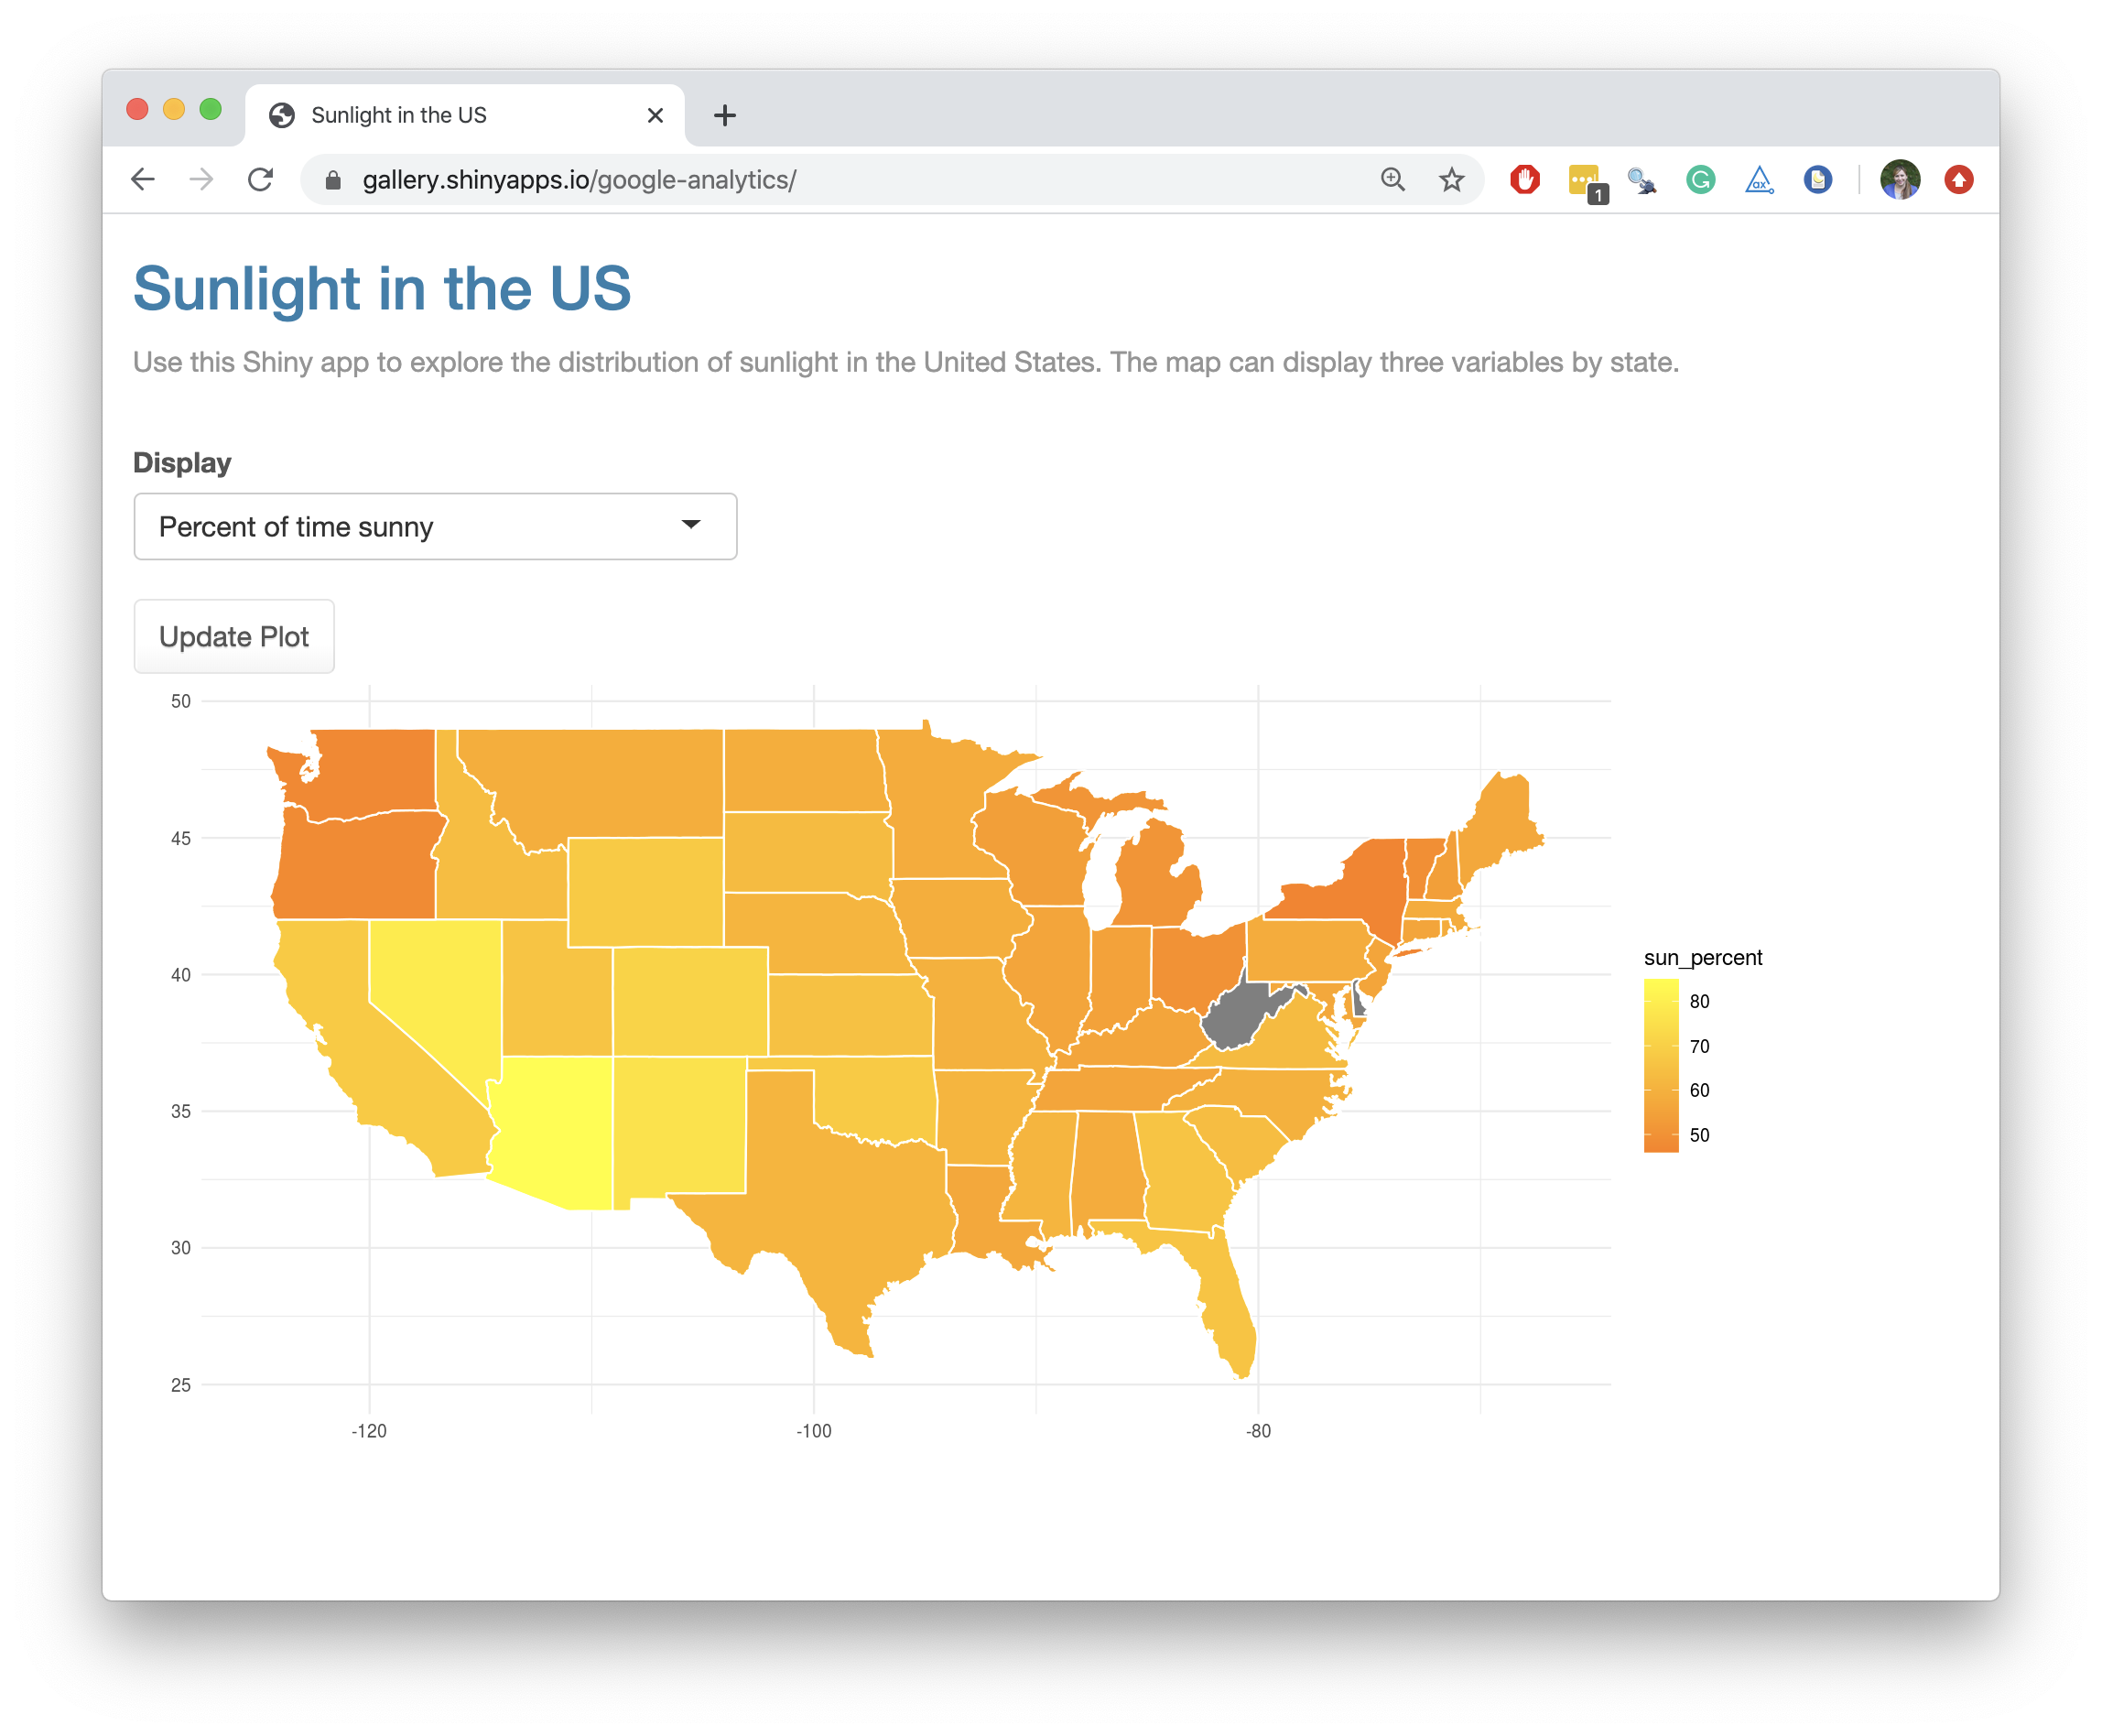
Task: Expand the dropdown arrow next to Percent of time sunny
Action: 692,527
